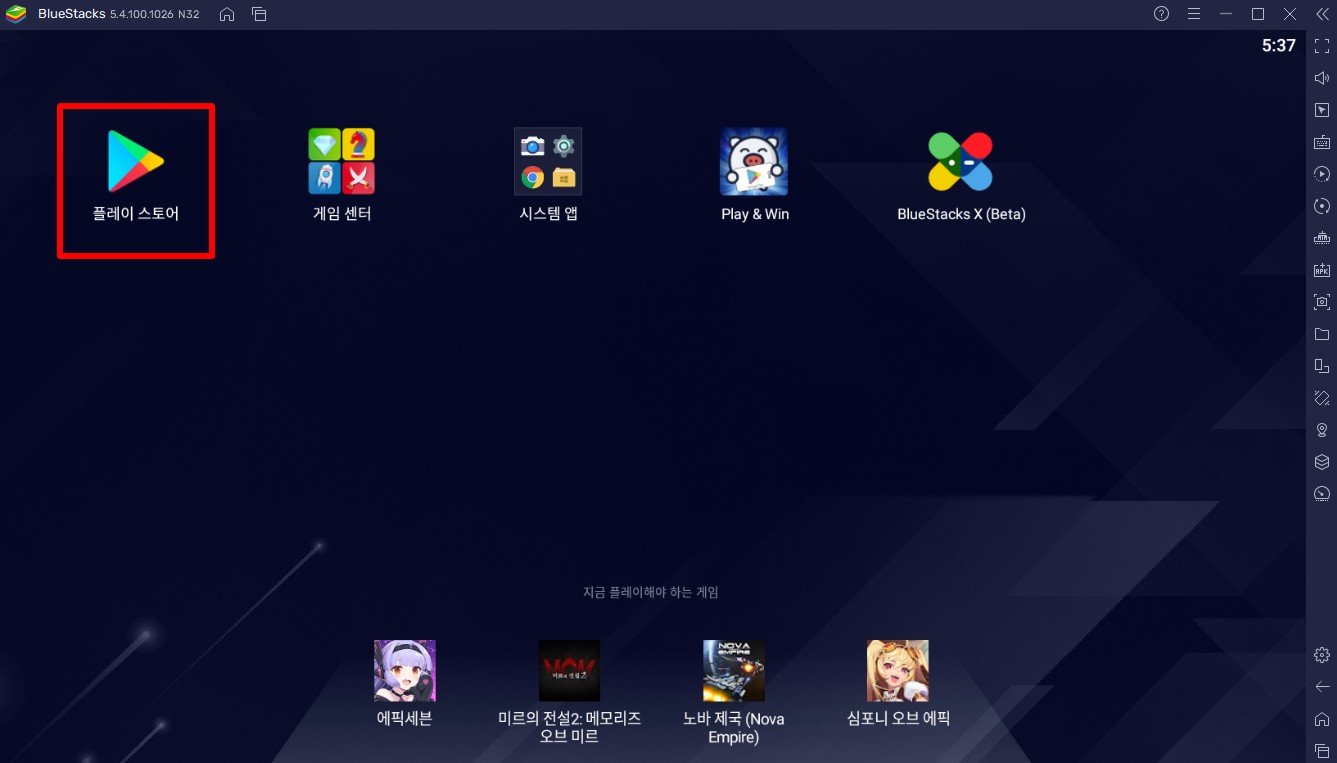
Task: Open the set location pin icon
Action: [1322, 430]
